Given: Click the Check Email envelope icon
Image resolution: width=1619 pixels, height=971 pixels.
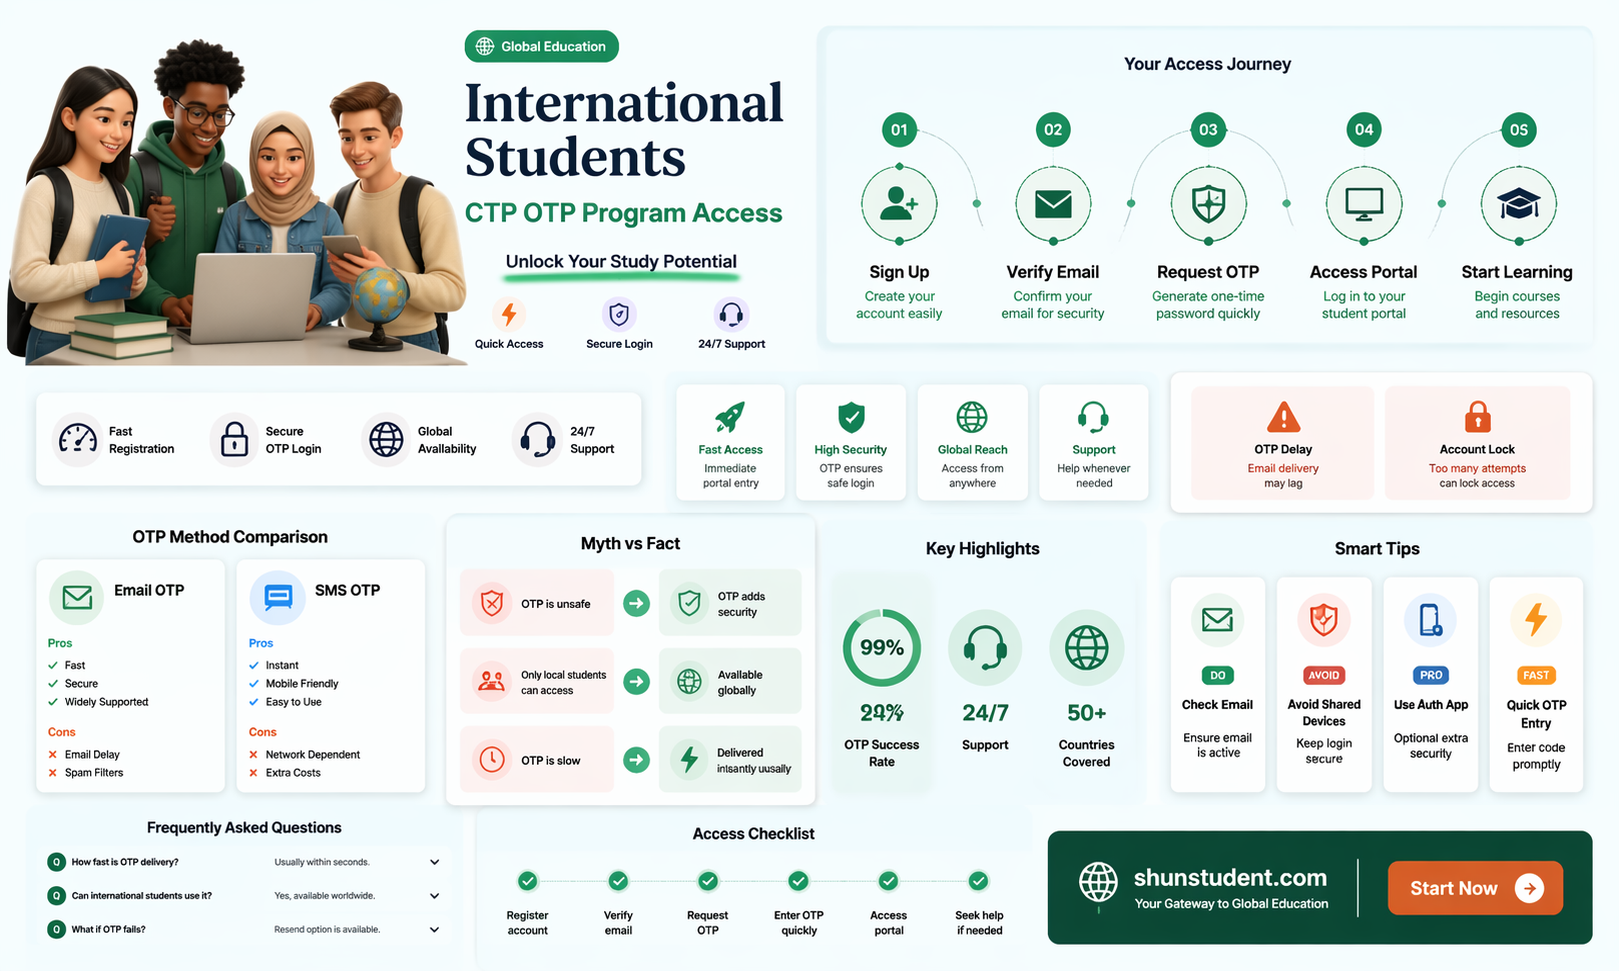Looking at the screenshot, I should coord(1217,620).
